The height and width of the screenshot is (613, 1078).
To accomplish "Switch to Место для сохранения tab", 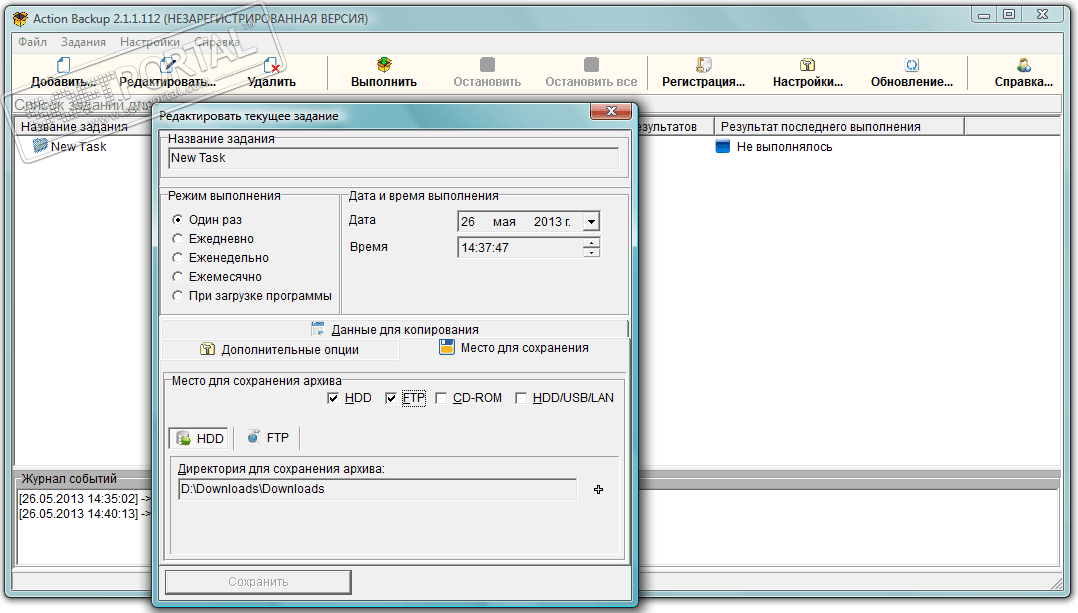I will [x=514, y=348].
